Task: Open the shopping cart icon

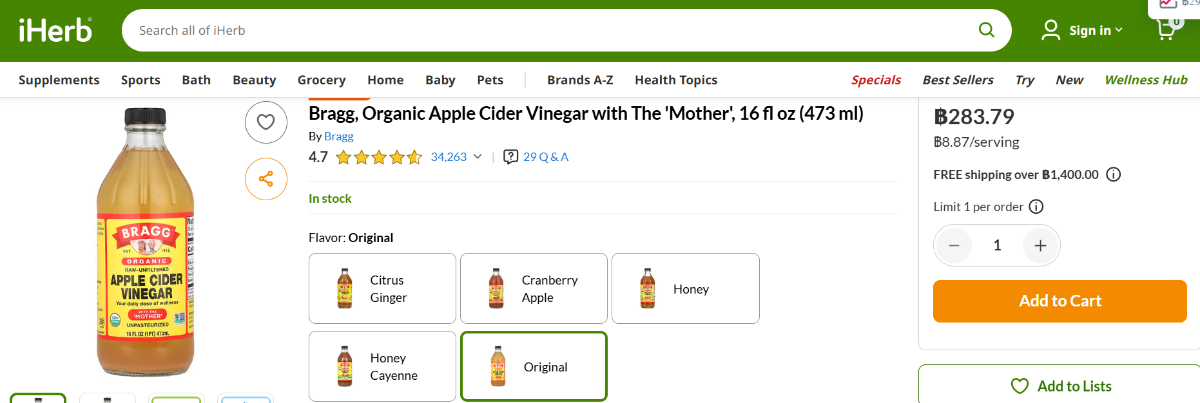Action: tap(1166, 30)
